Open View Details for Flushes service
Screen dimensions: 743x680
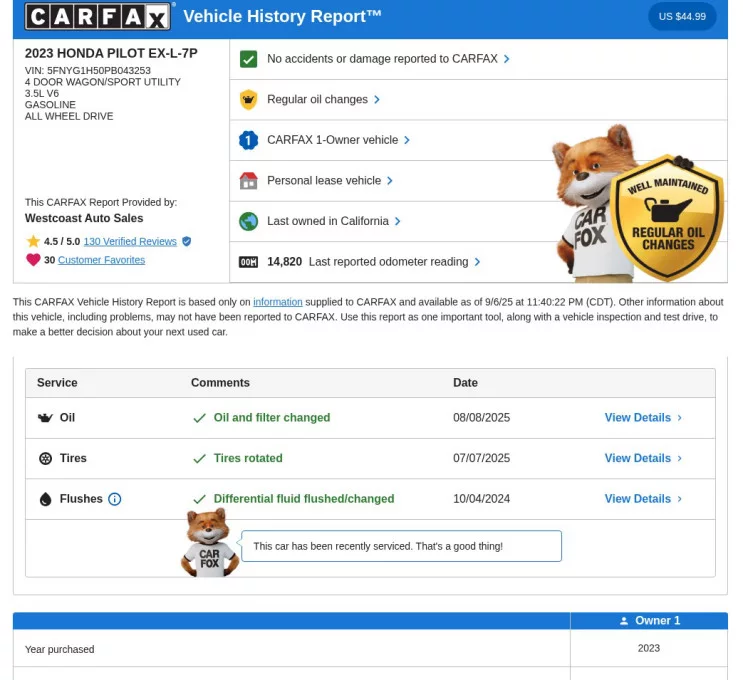[x=643, y=499]
